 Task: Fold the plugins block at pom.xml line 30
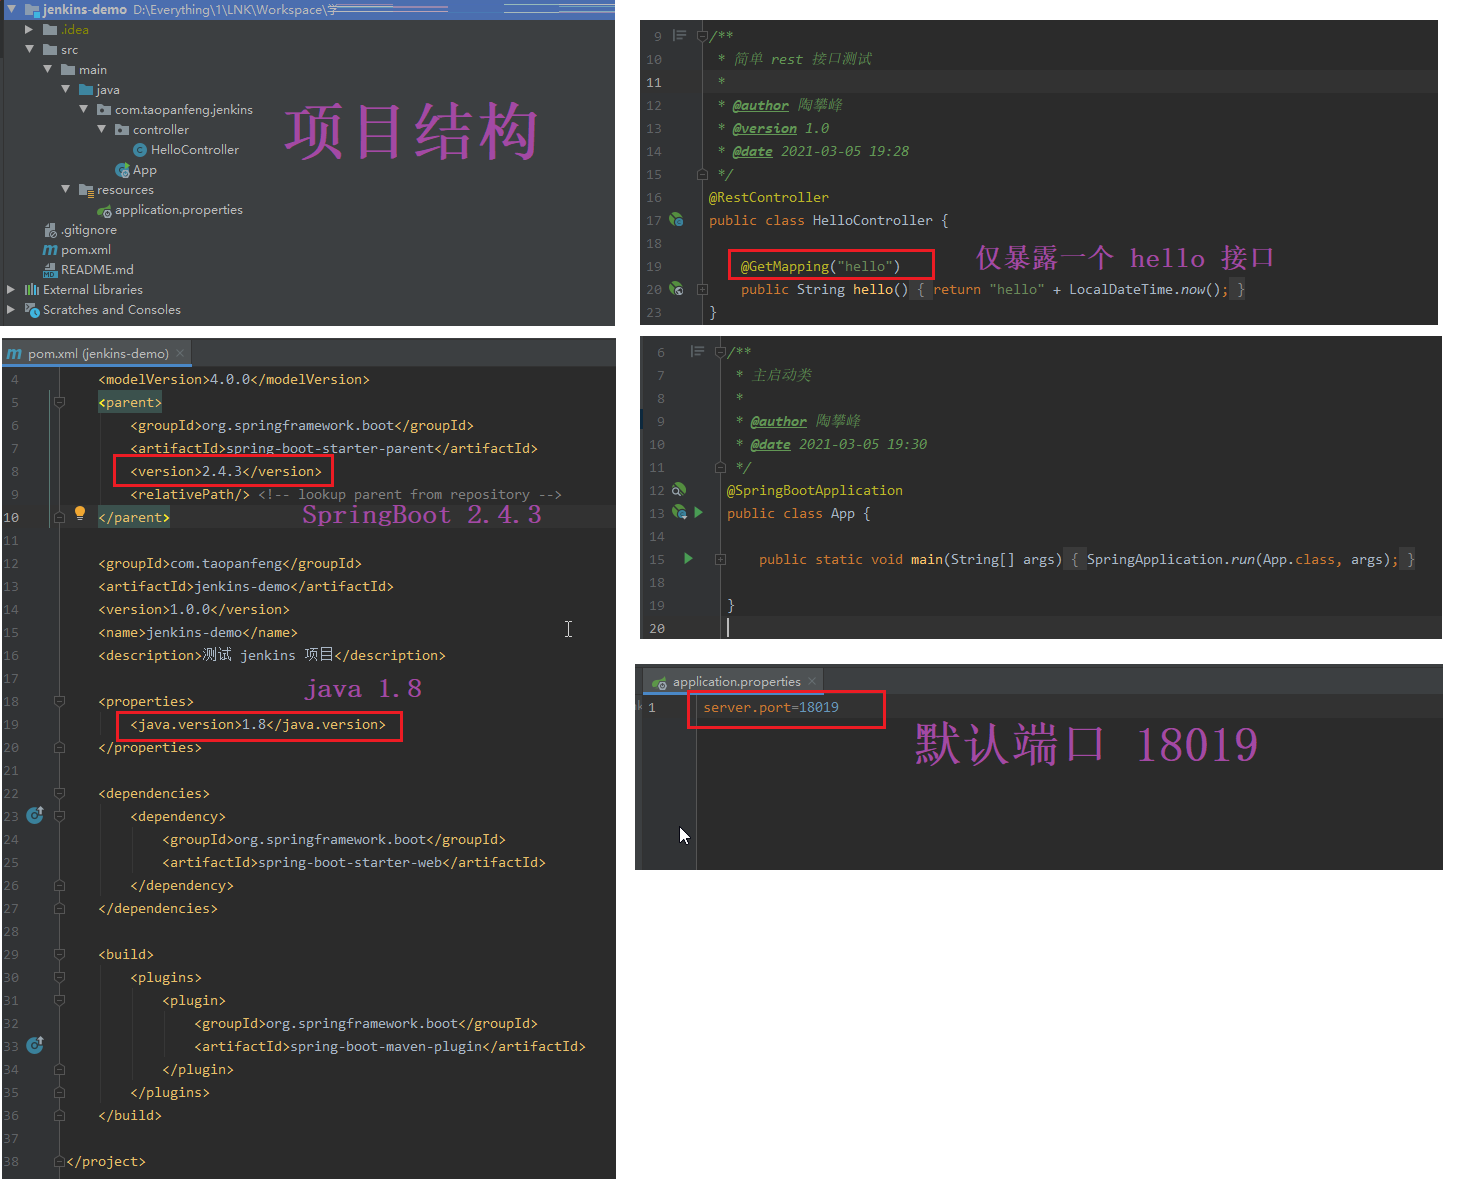[x=59, y=977]
